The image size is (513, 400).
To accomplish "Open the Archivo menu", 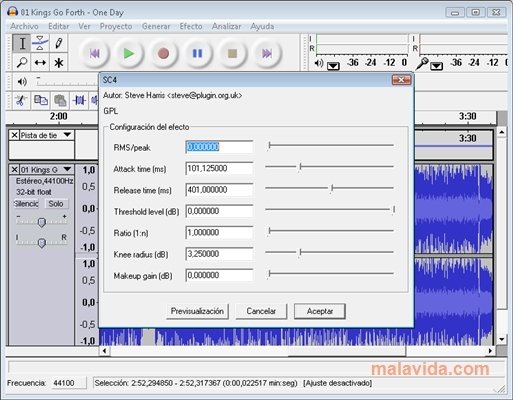I will (24, 26).
